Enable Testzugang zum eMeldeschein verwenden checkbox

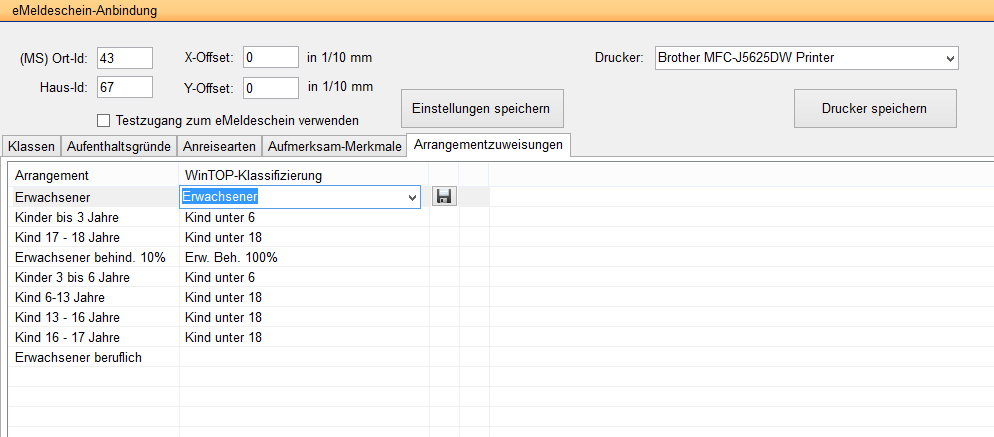click(104, 121)
